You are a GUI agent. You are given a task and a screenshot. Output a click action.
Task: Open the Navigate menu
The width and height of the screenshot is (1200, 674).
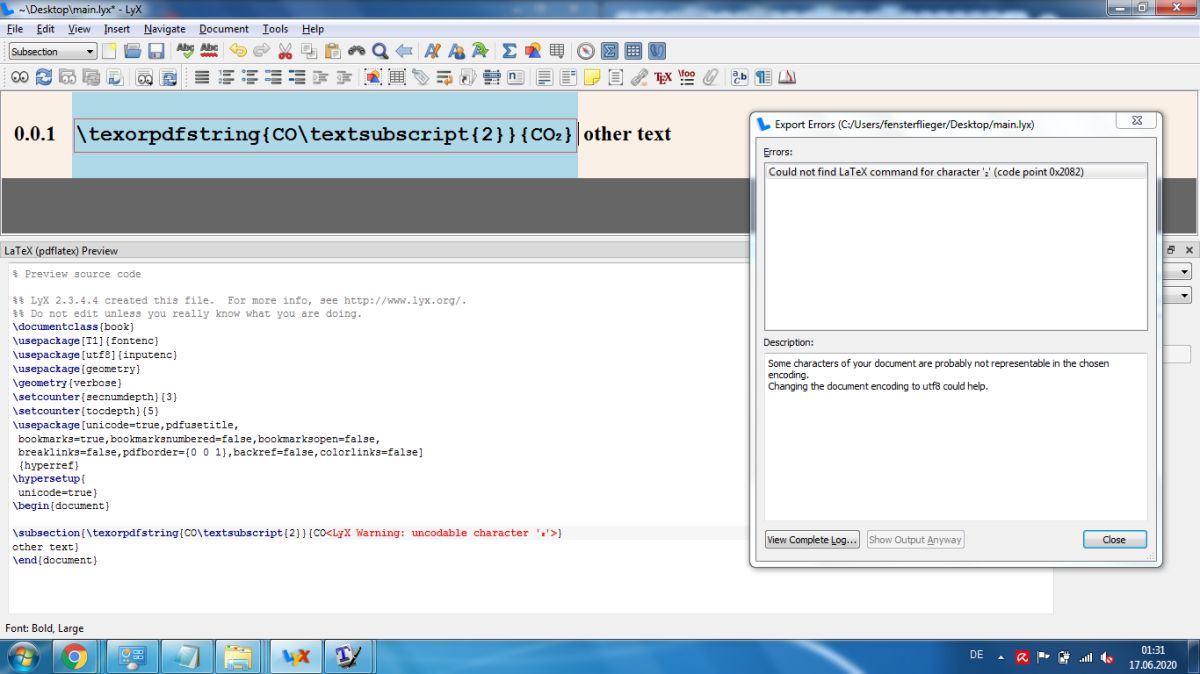click(x=165, y=29)
